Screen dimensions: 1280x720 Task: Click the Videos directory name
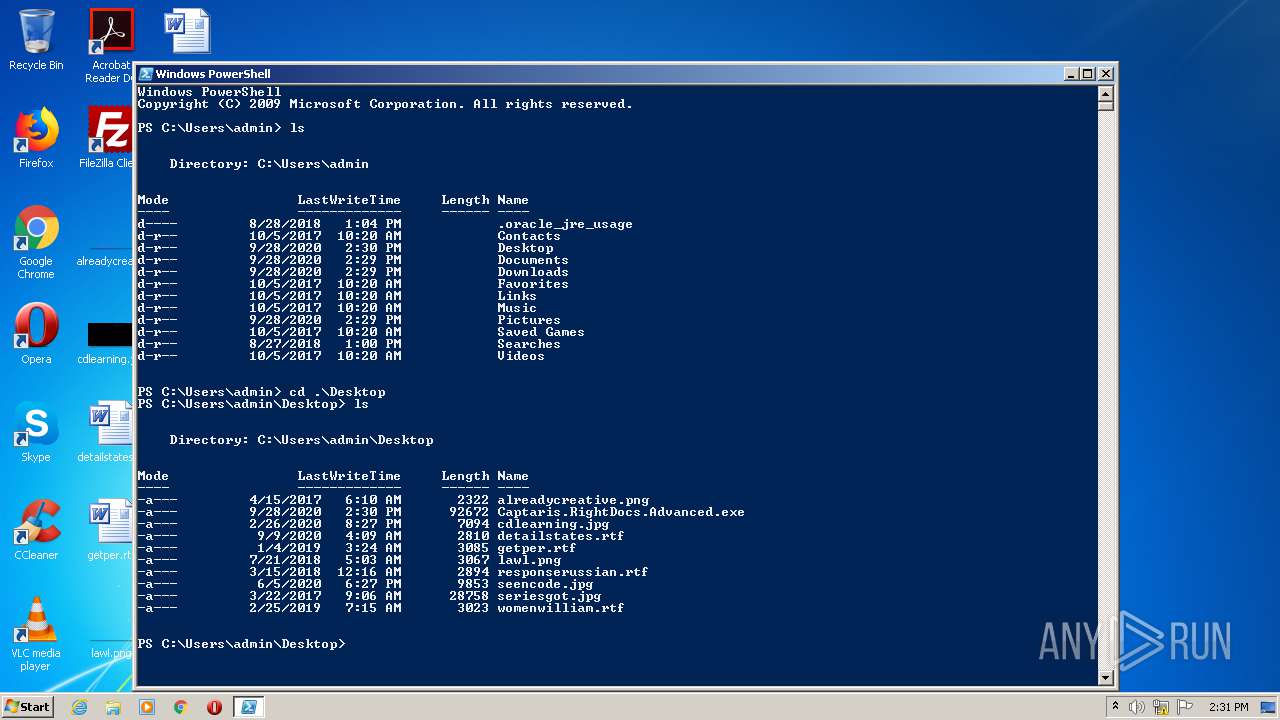pyautogui.click(x=521, y=356)
